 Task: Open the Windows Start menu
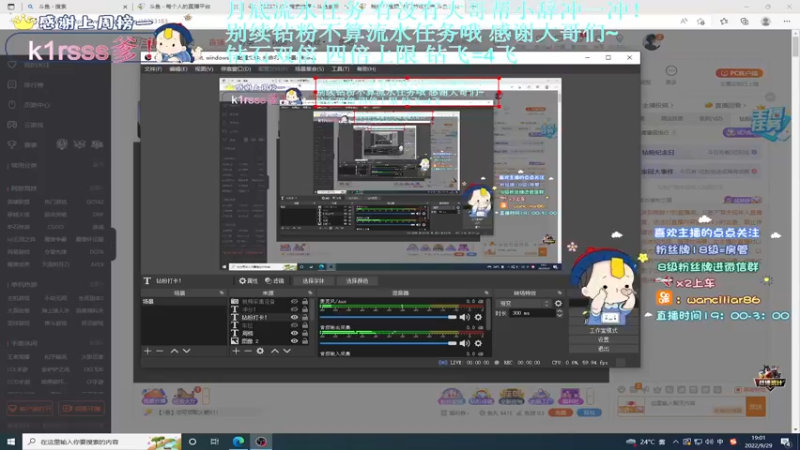coord(11,441)
